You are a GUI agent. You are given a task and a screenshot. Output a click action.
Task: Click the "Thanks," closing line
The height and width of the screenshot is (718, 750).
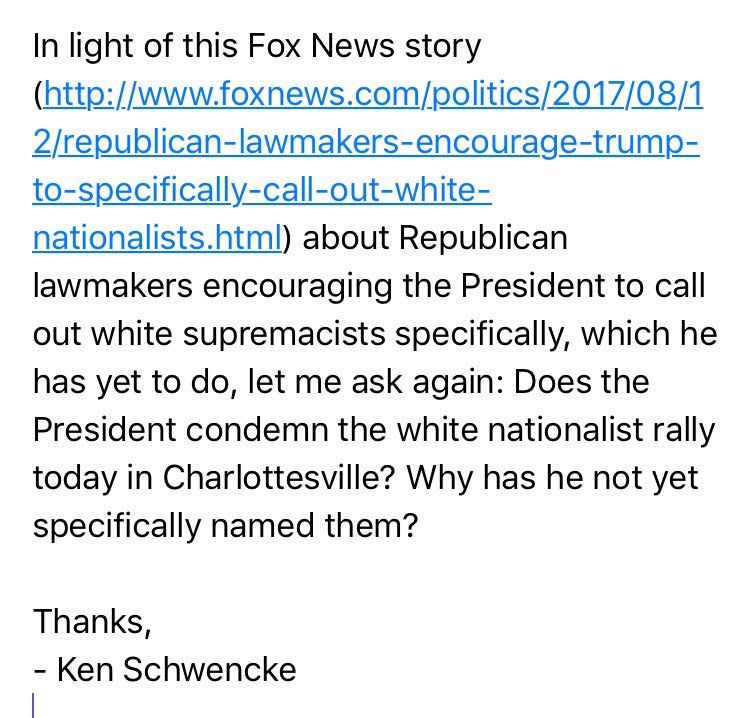tap(92, 621)
